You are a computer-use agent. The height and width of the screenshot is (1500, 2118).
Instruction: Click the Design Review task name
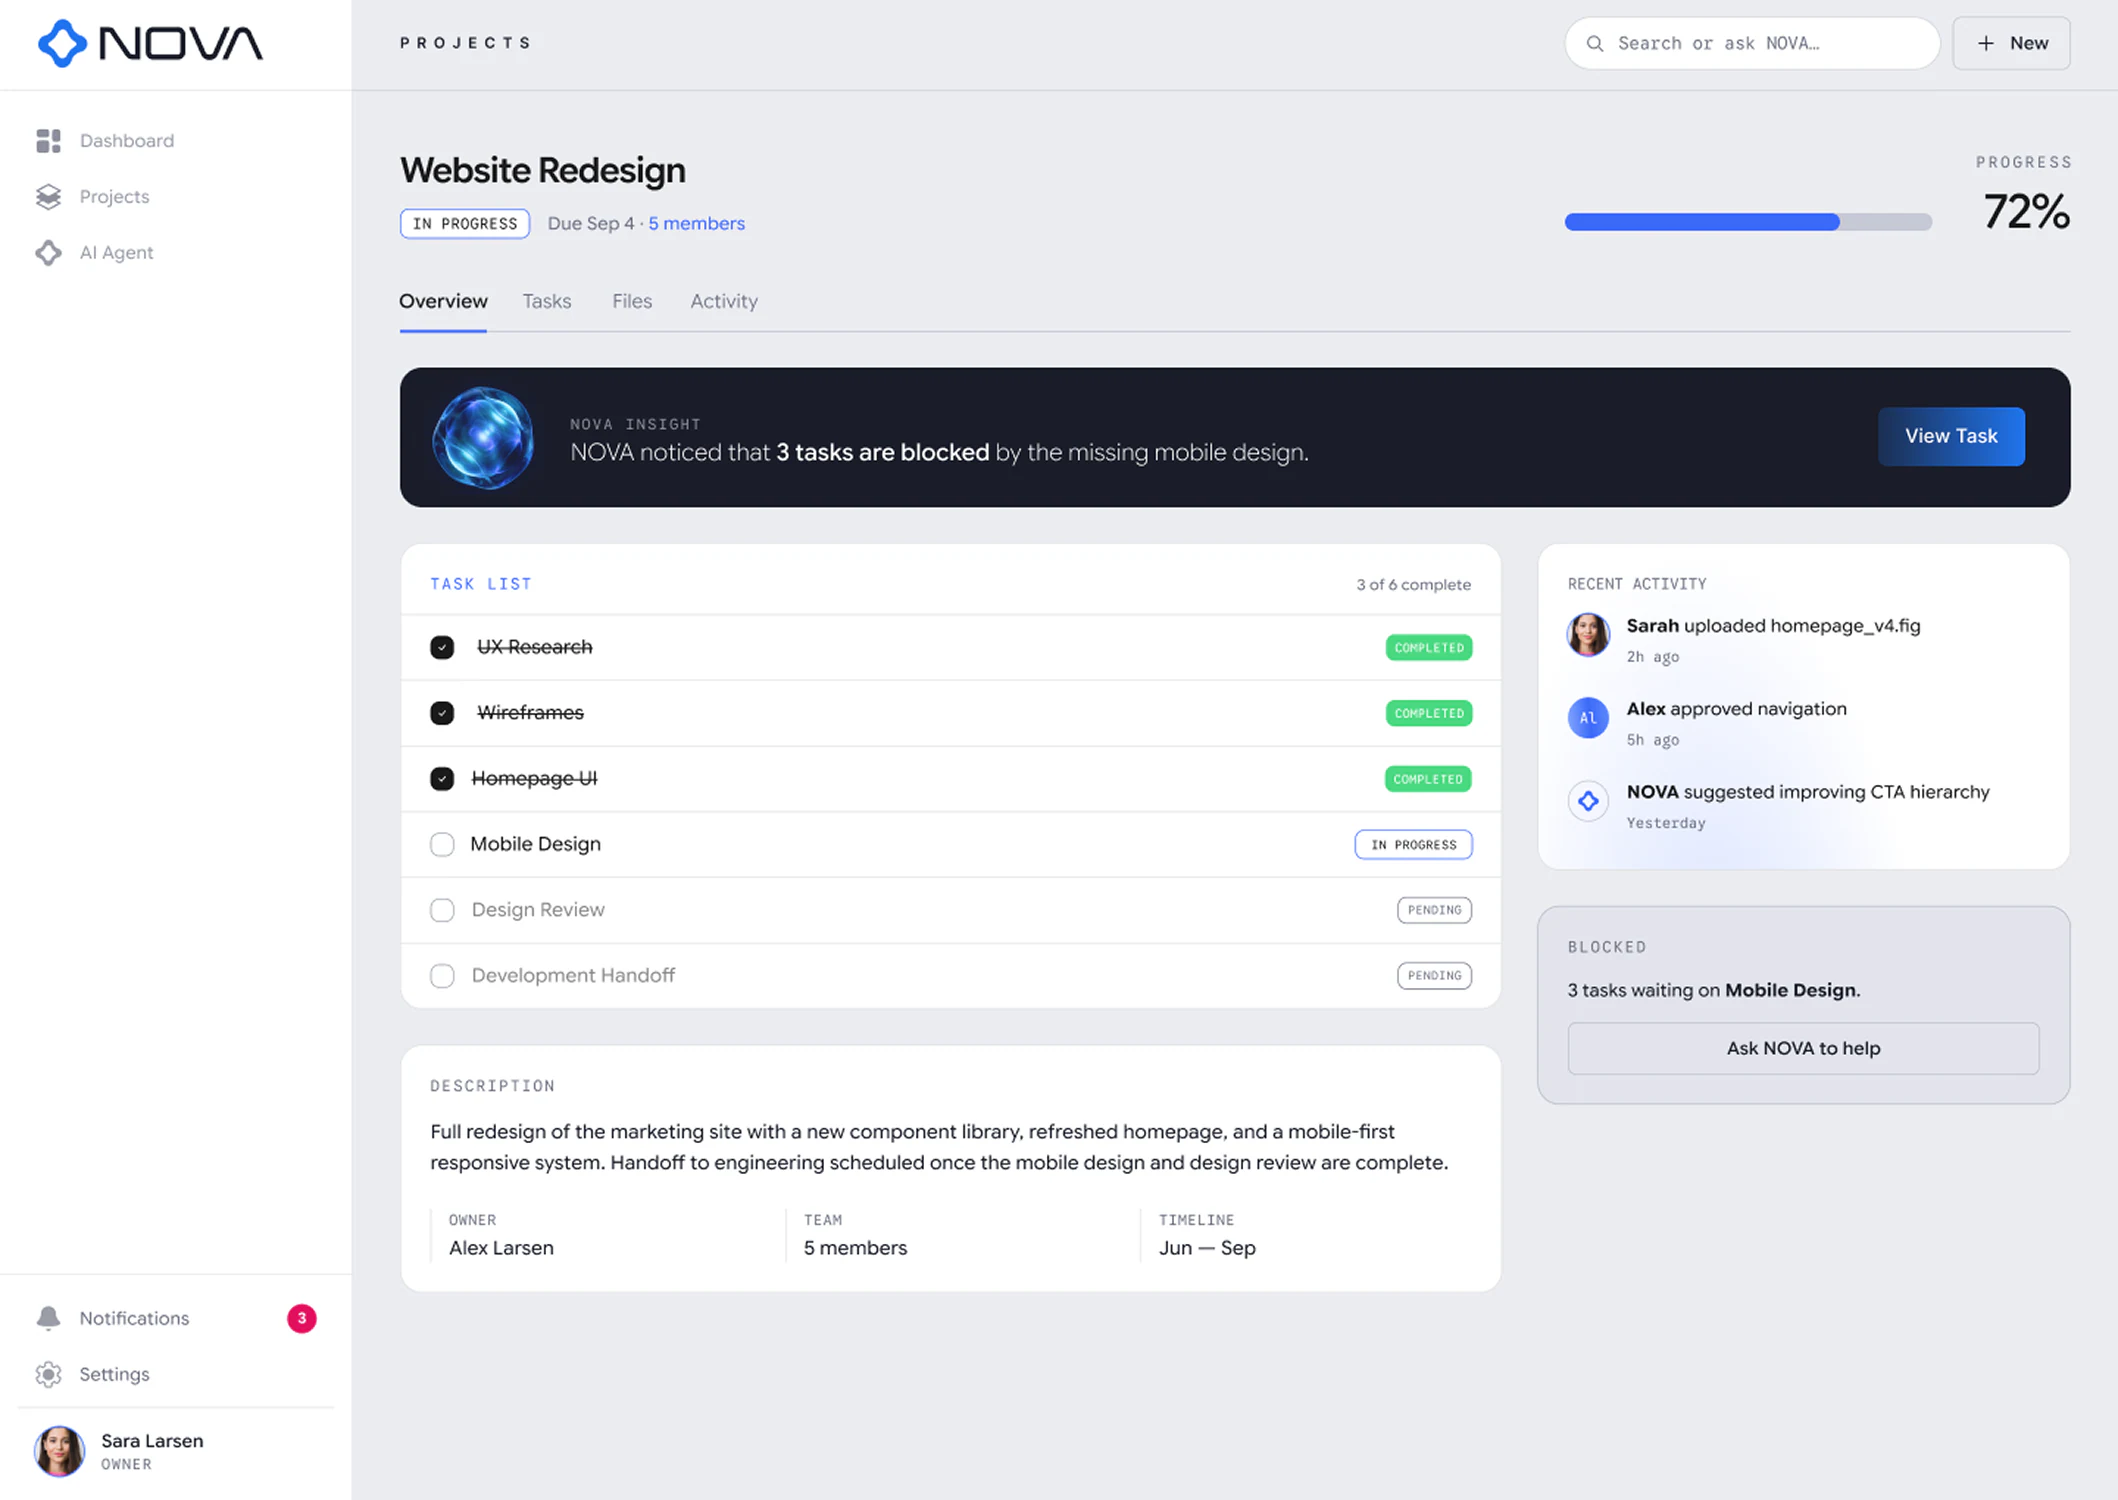(x=538, y=910)
